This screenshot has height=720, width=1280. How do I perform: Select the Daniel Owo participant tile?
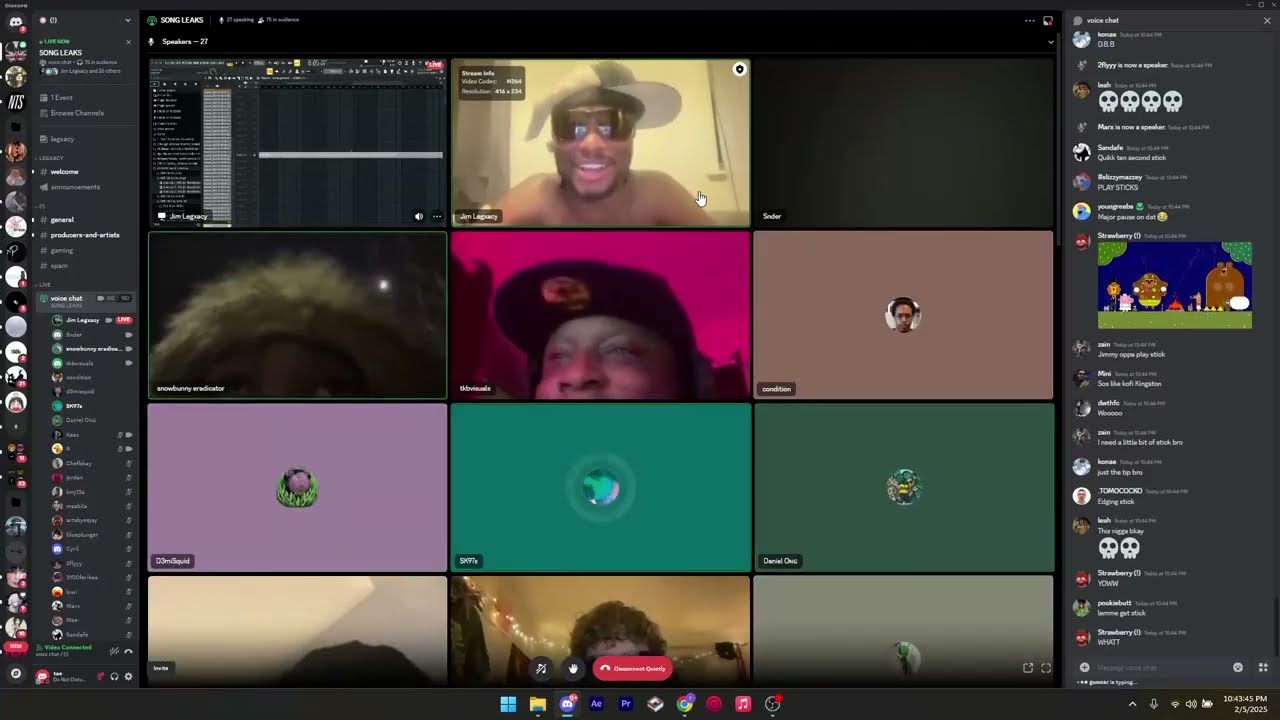[903, 488]
